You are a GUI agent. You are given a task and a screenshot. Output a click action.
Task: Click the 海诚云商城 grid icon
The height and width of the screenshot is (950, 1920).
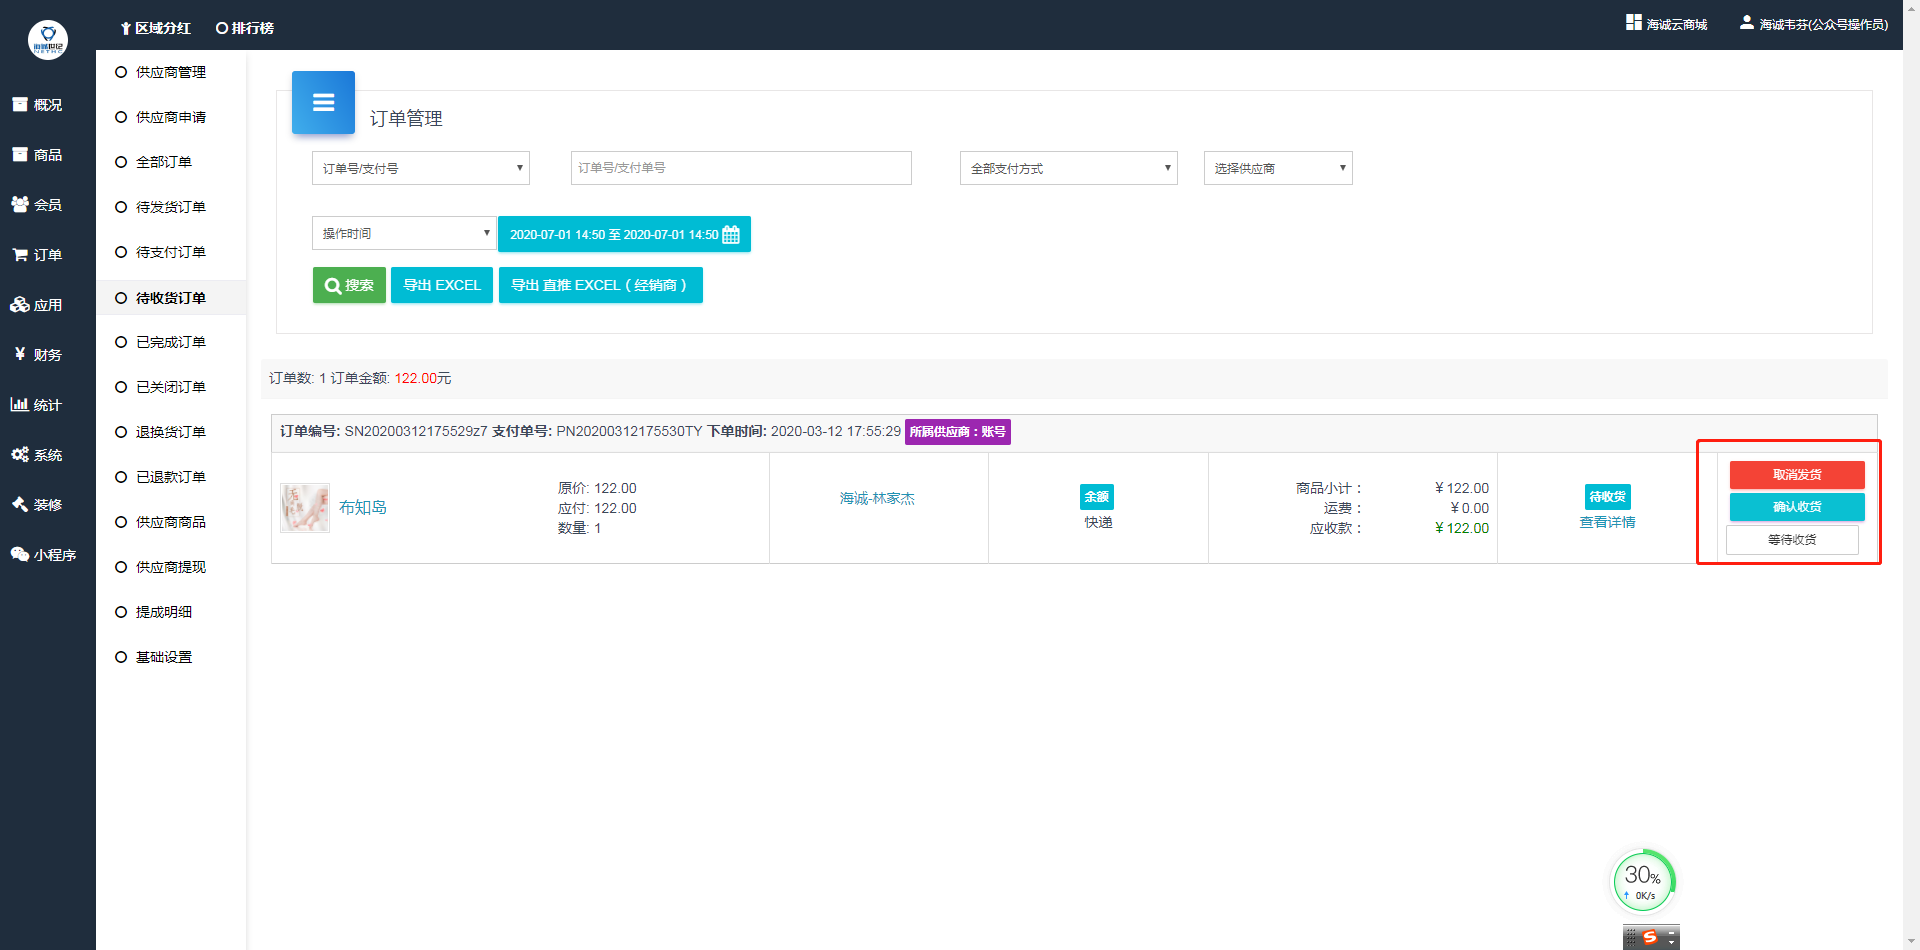[x=1634, y=22]
